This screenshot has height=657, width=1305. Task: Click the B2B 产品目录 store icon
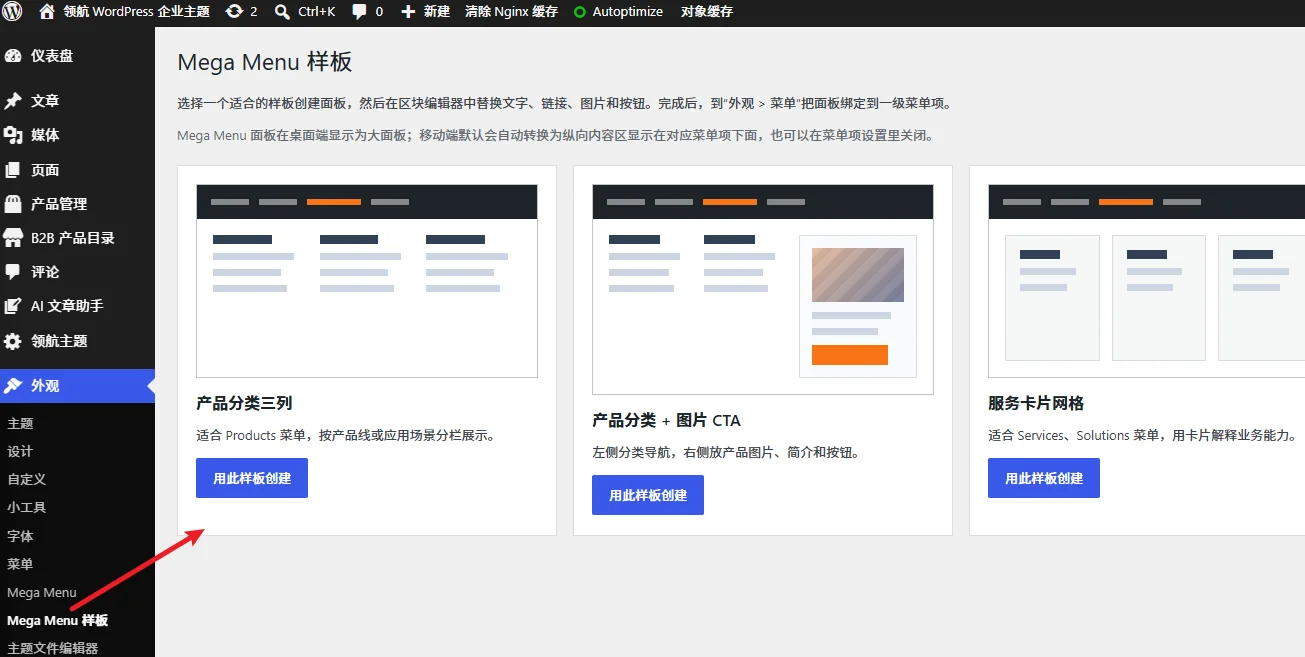[x=13, y=238]
